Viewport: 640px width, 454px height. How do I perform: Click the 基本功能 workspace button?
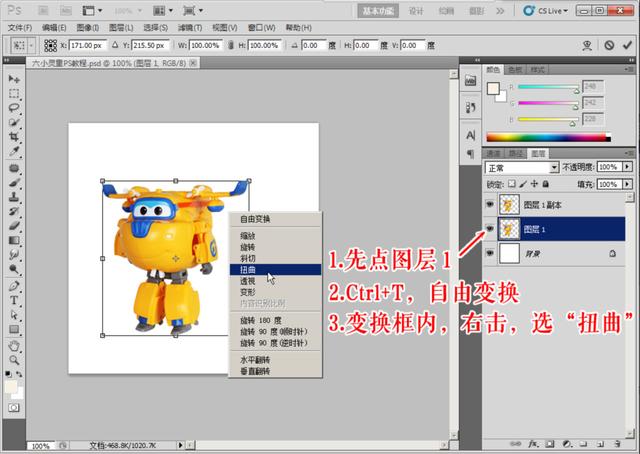pos(378,11)
